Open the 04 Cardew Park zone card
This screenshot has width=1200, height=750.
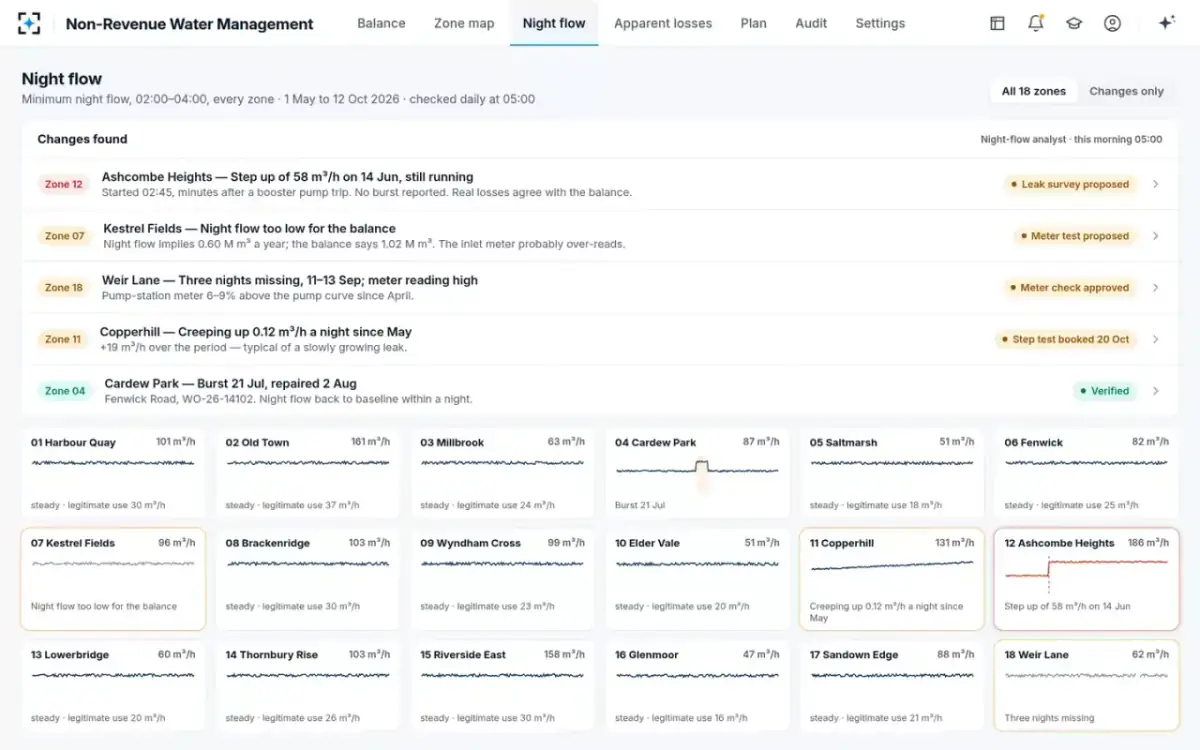697,473
